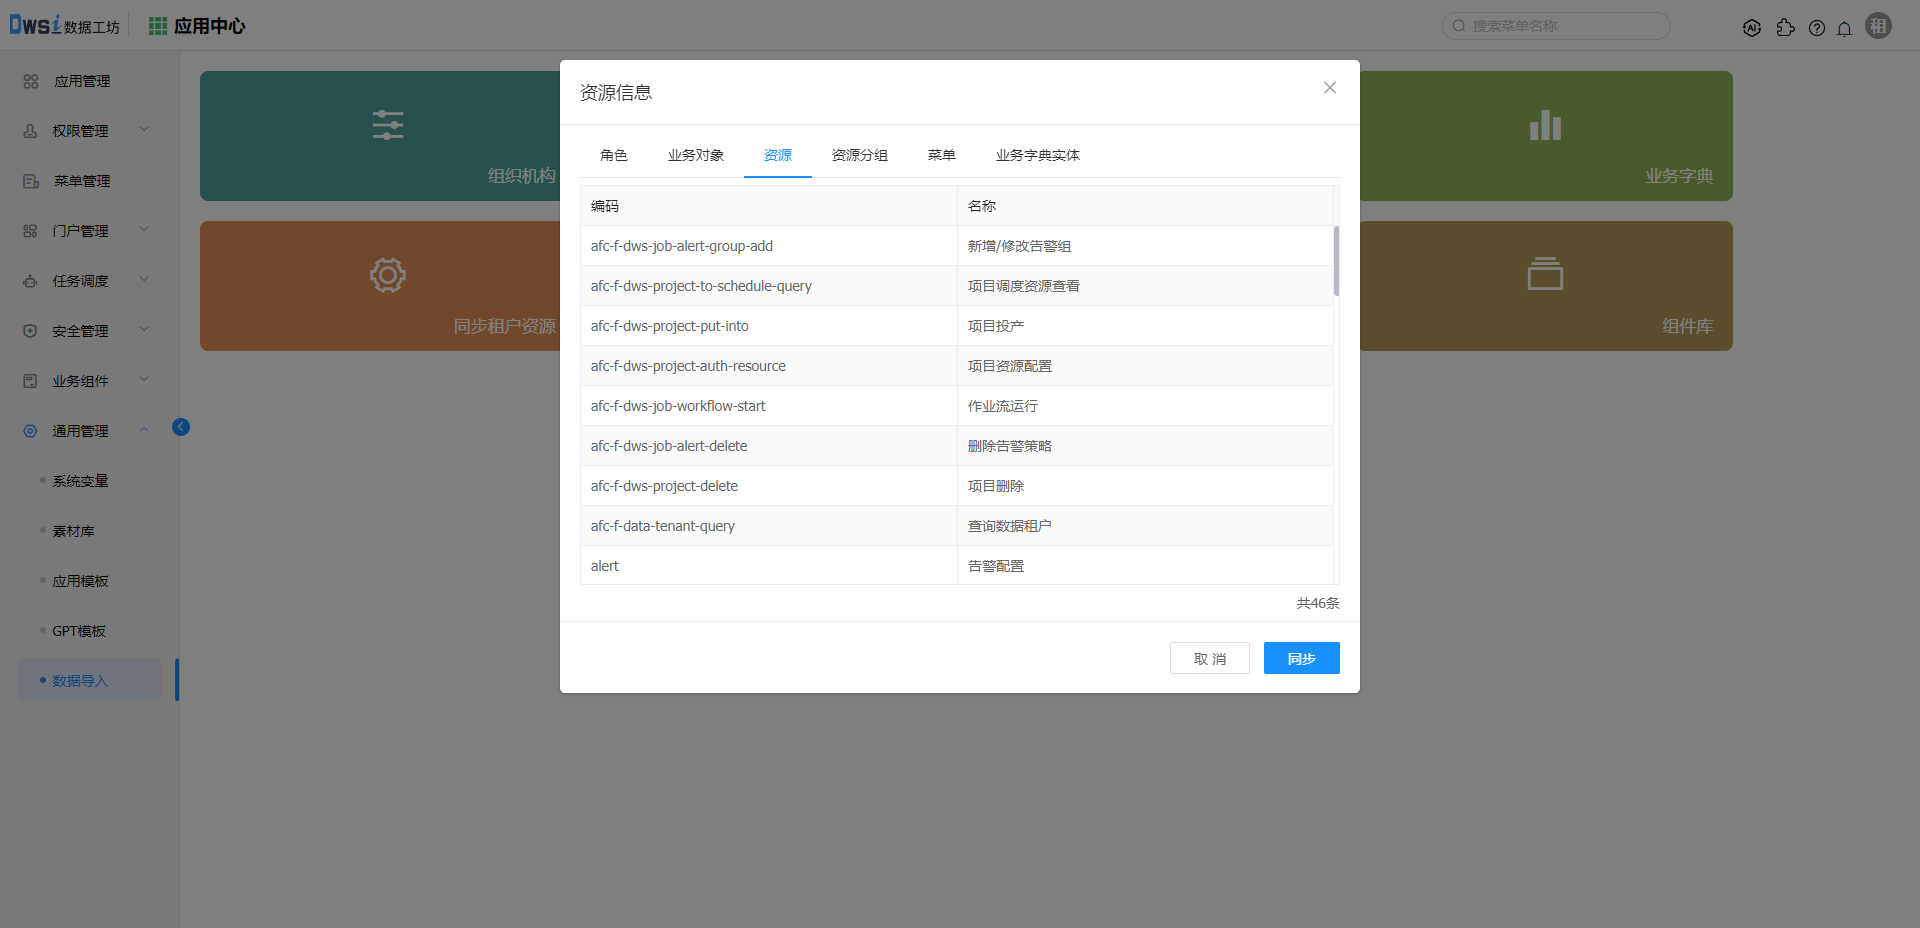Open the help question mark icon
This screenshot has height=928, width=1920.
click(x=1817, y=28)
